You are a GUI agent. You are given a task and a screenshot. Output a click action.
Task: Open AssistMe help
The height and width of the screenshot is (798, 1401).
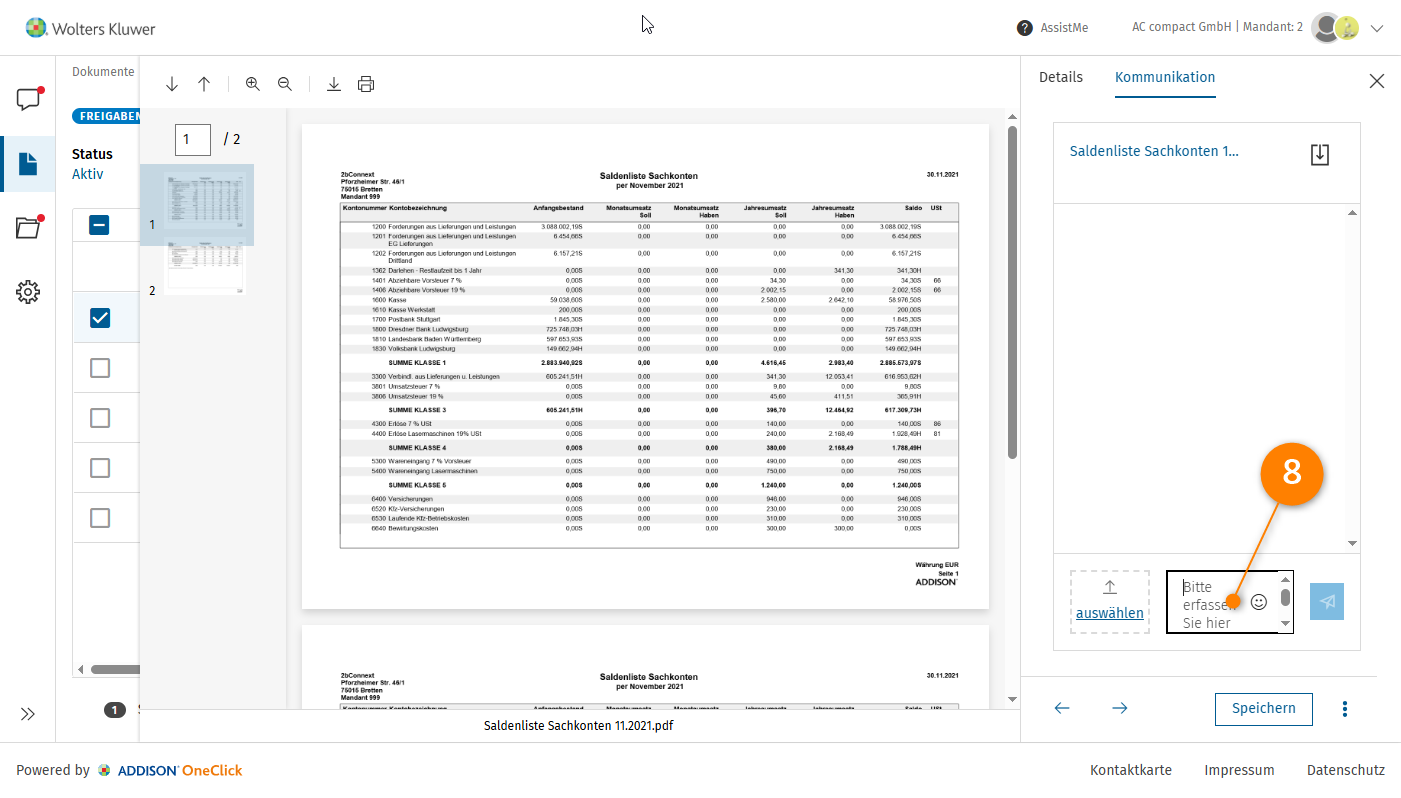click(x=1066, y=28)
